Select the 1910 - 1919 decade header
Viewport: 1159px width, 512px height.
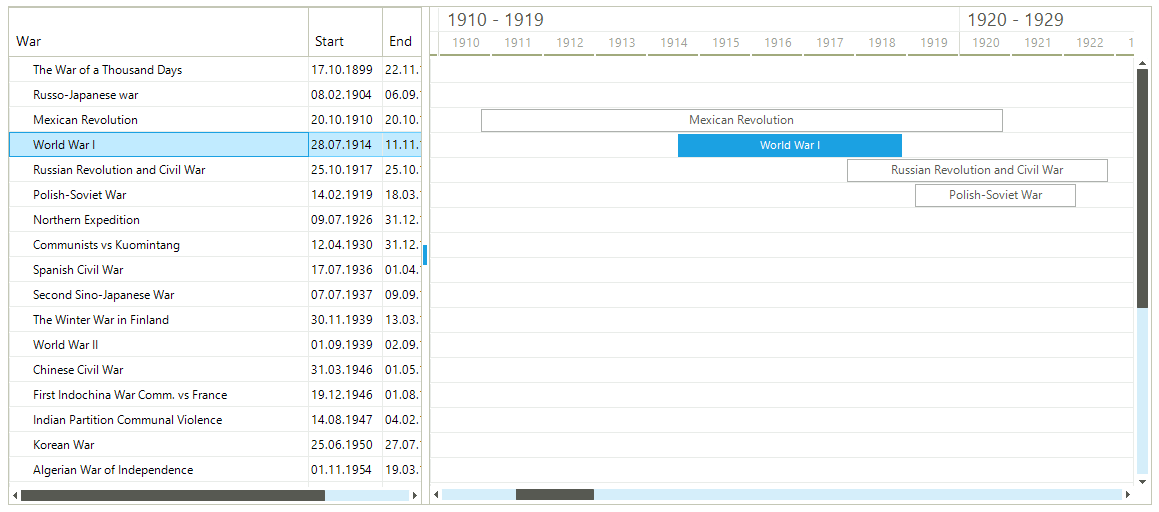(x=495, y=20)
